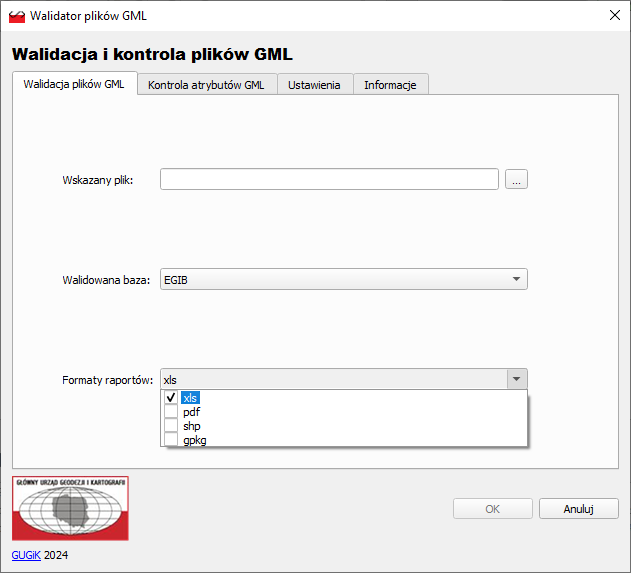Click the 'Walidacja i kontrola plików GML' heading
This screenshot has height=573, width=631.
tap(152, 54)
